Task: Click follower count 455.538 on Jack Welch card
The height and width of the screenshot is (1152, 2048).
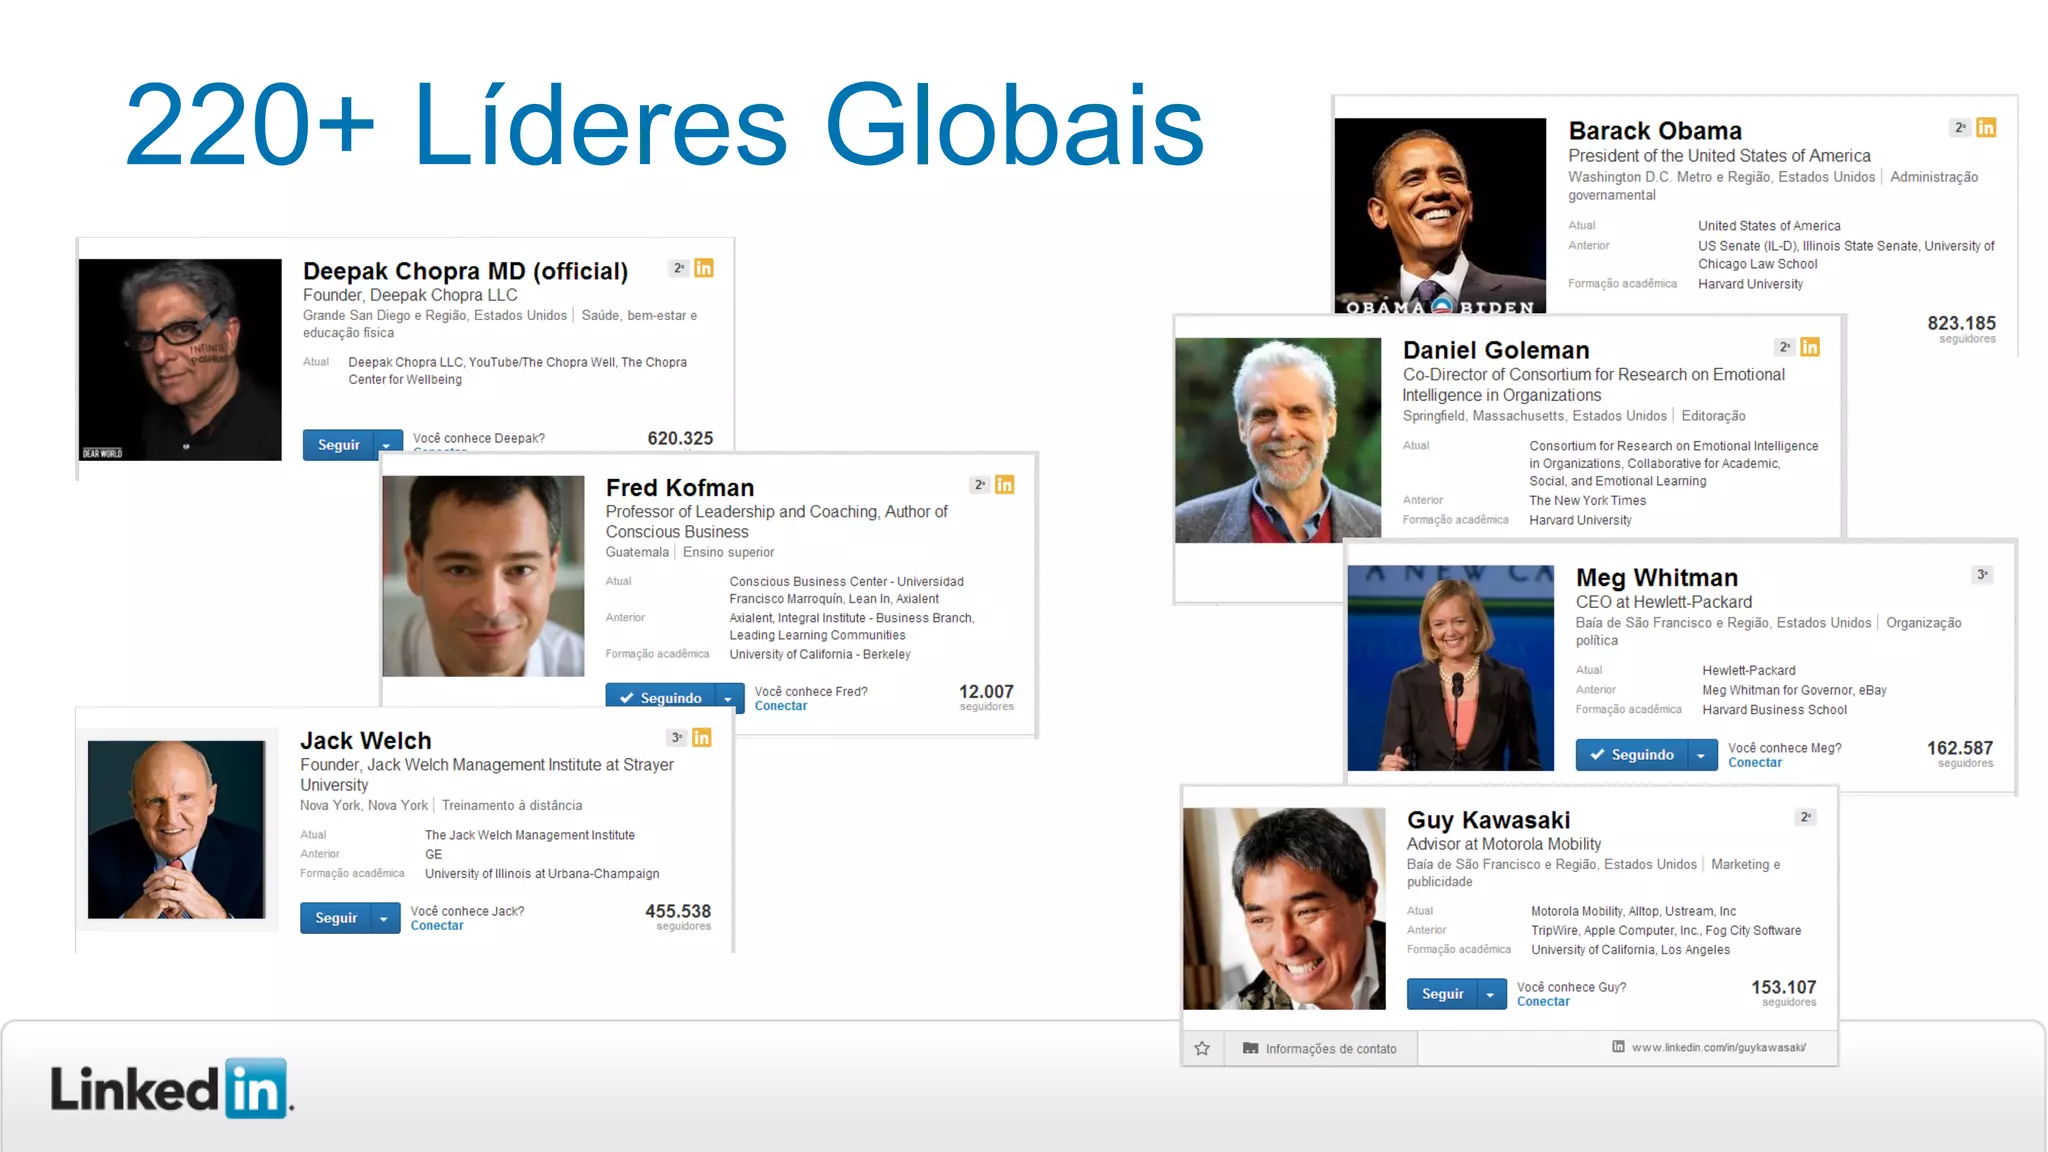Action: click(x=678, y=911)
